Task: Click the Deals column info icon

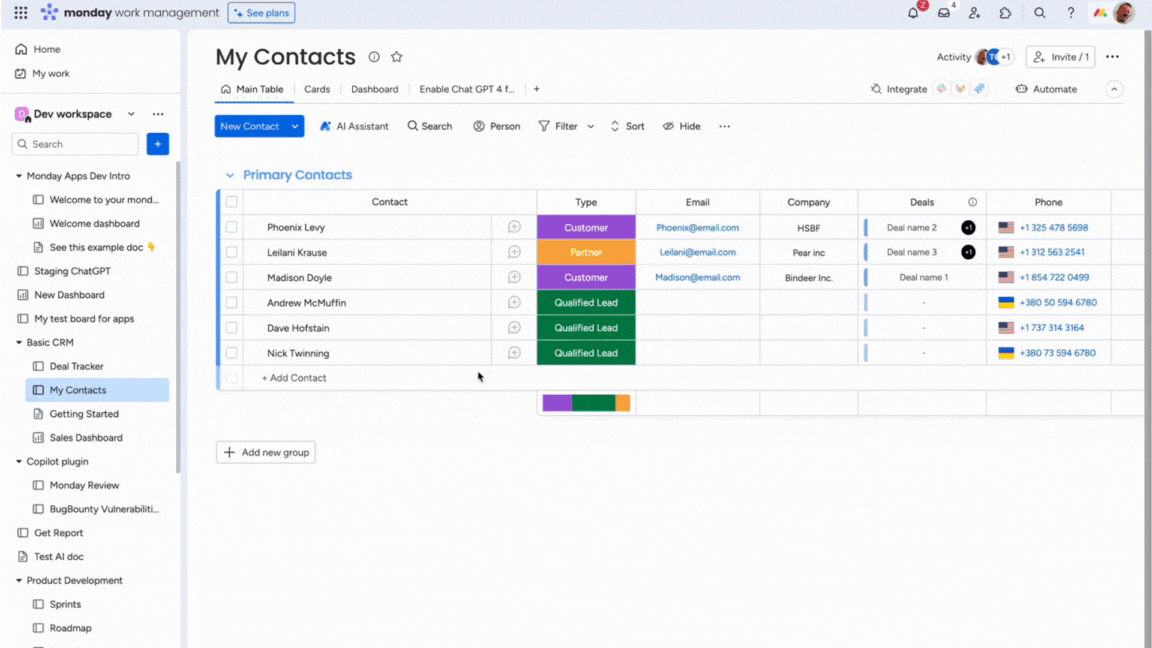Action: (972, 202)
